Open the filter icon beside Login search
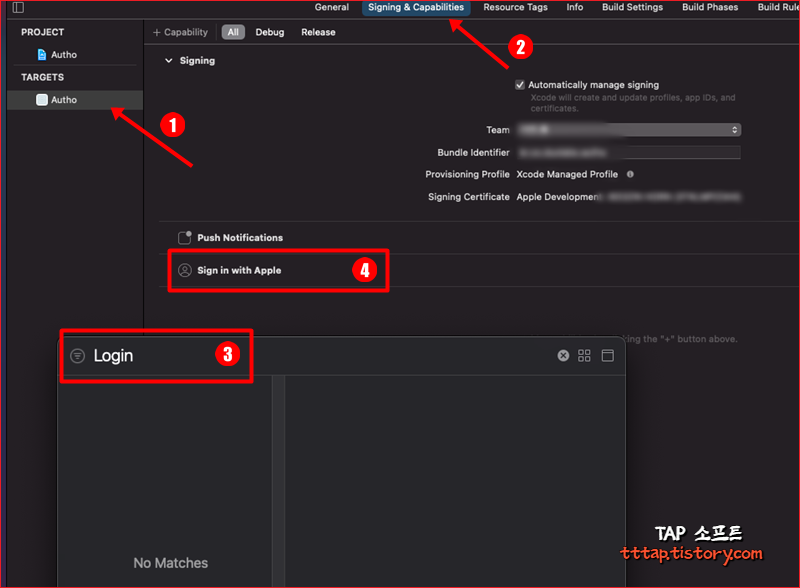 78,356
